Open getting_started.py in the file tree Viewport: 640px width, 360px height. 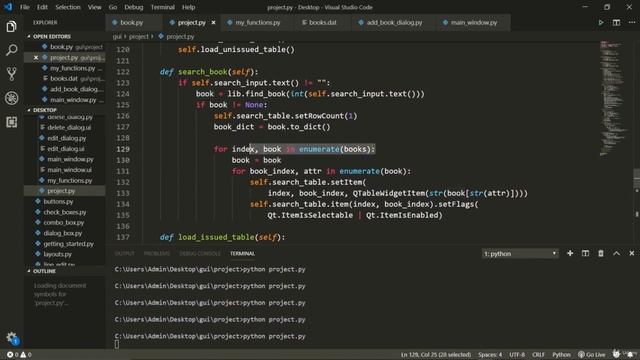(x=65, y=244)
